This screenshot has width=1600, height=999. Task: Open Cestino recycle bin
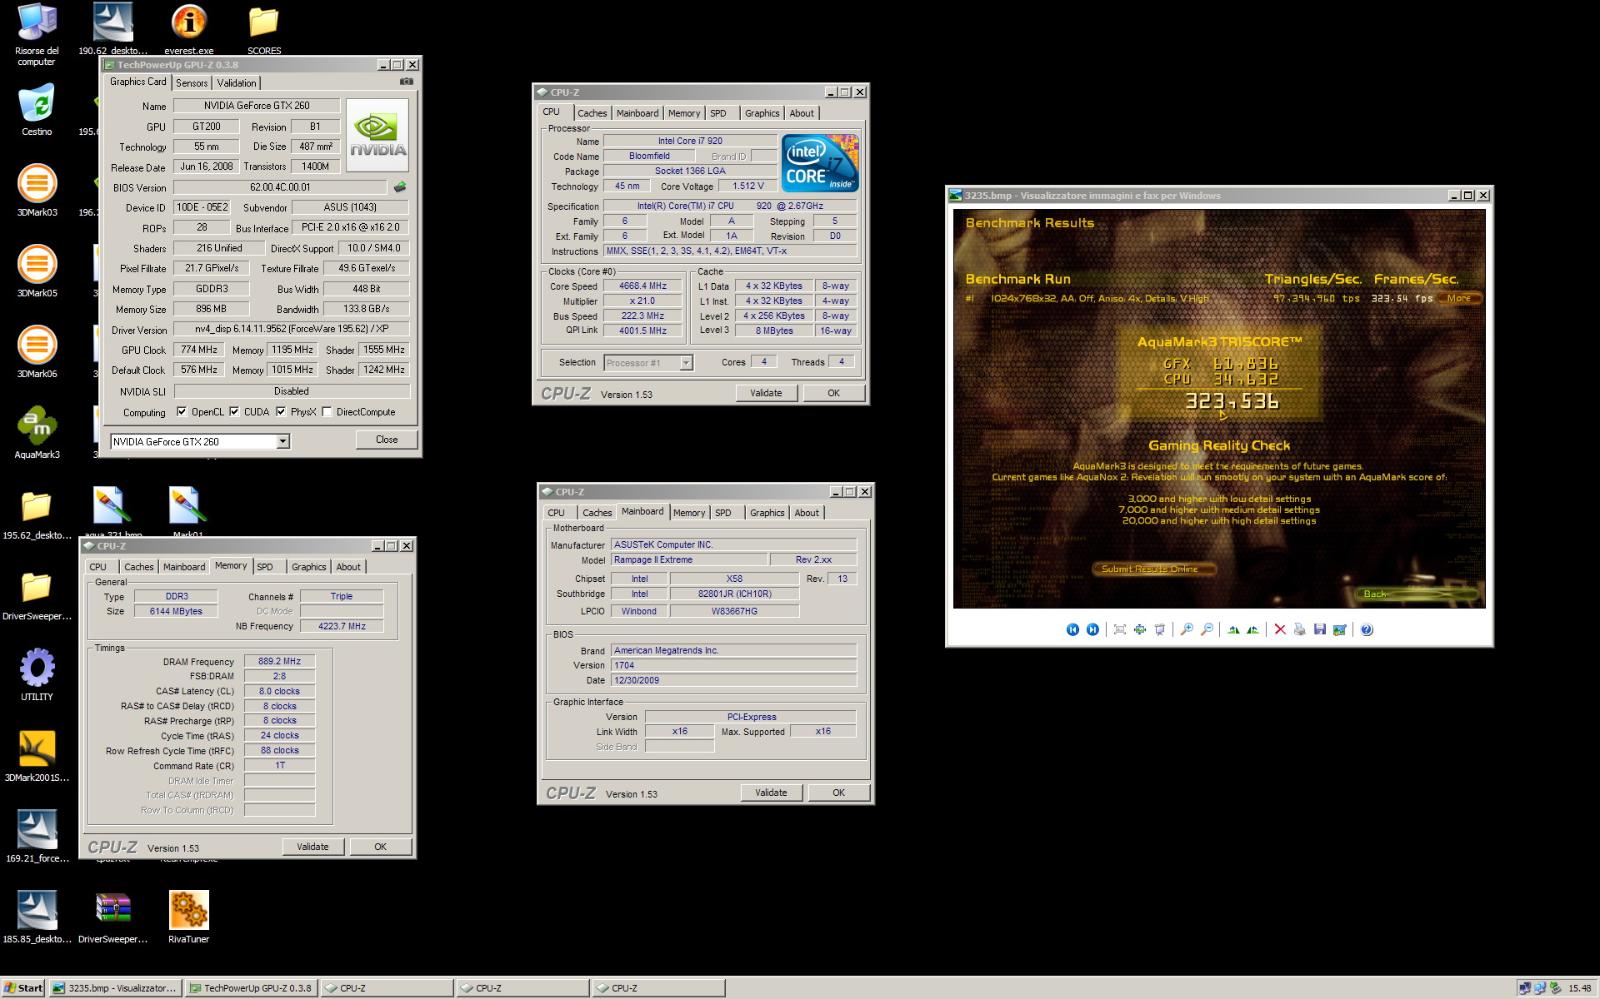pos(37,110)
